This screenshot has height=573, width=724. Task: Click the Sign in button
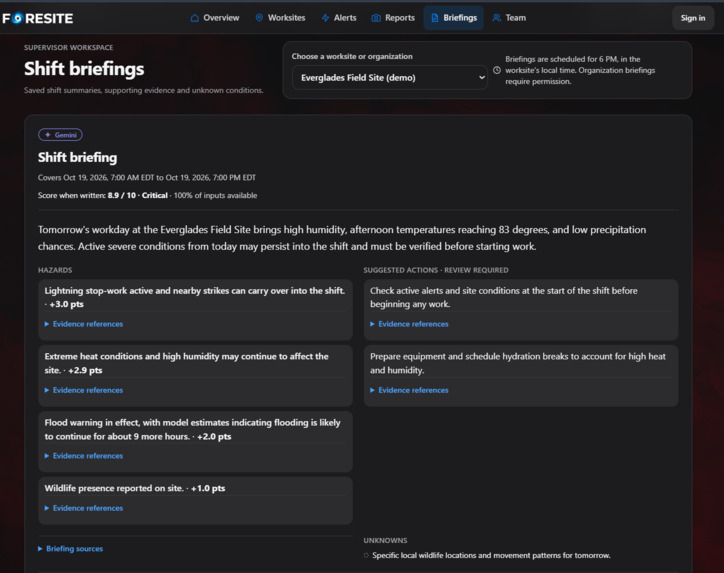[693, 18]
